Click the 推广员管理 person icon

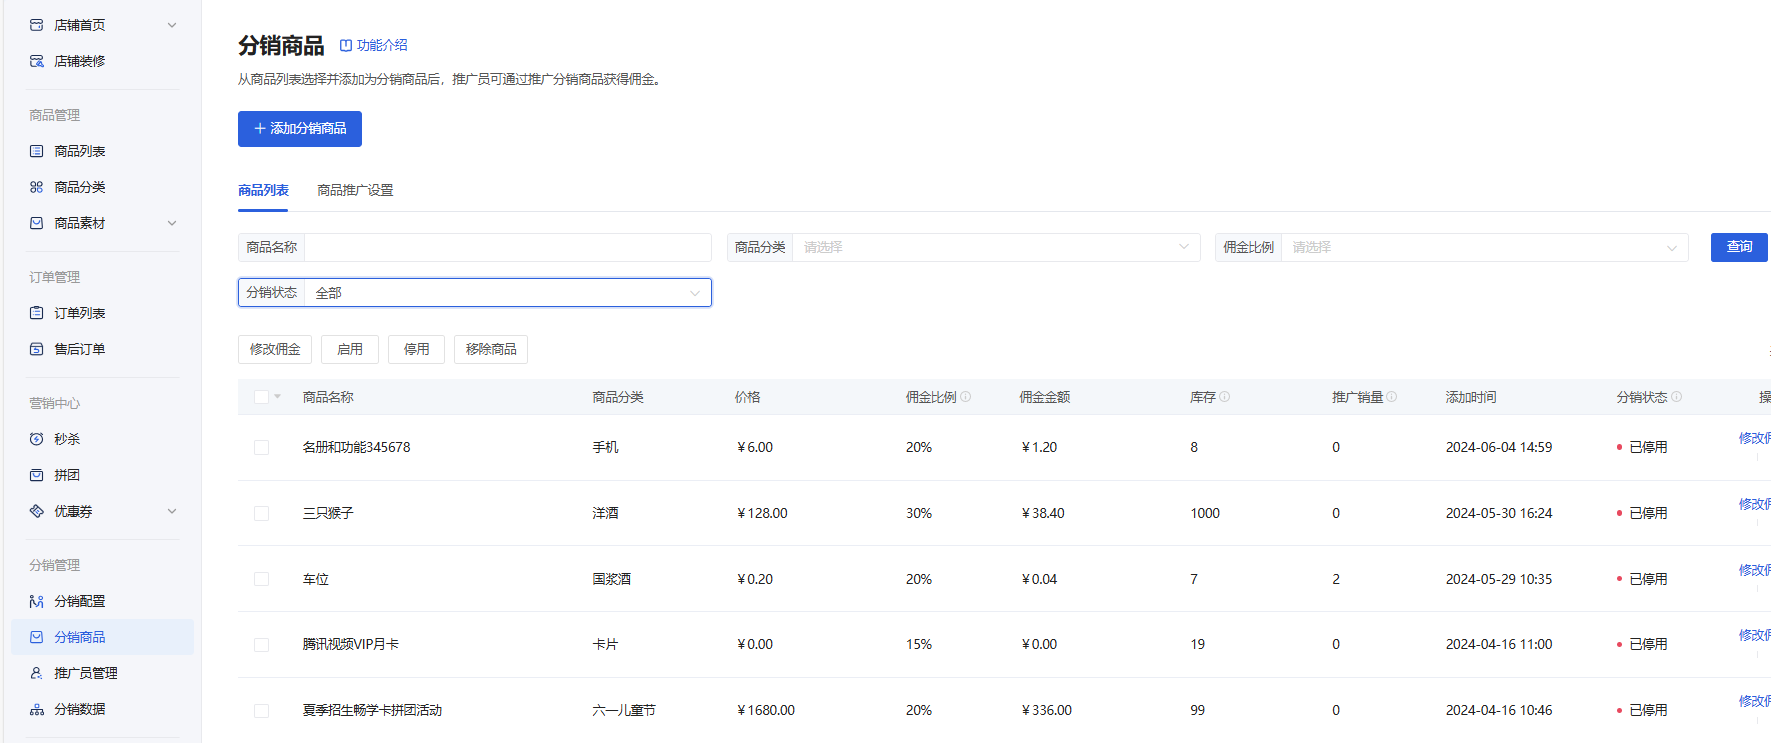pyautogui.click(x=37, y=673)
